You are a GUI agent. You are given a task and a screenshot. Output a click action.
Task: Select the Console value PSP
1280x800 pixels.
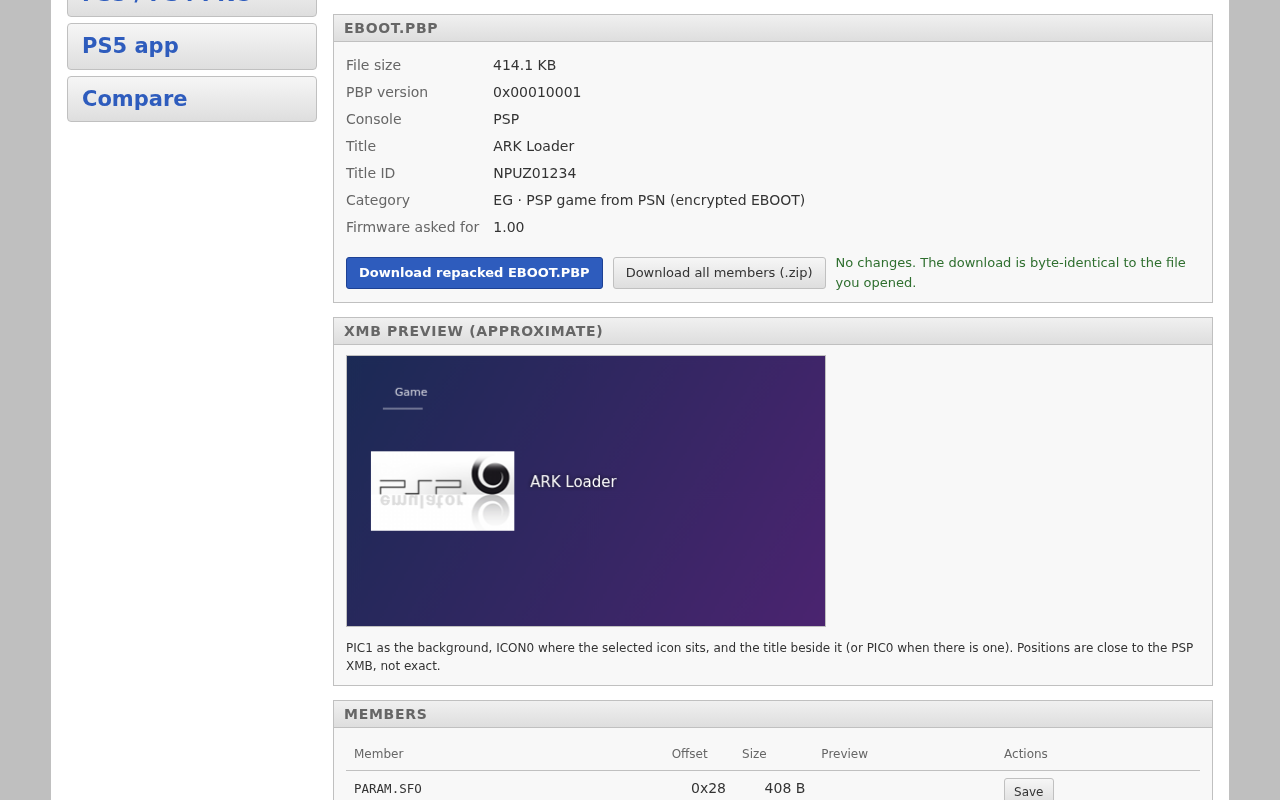tap(506, 119)
